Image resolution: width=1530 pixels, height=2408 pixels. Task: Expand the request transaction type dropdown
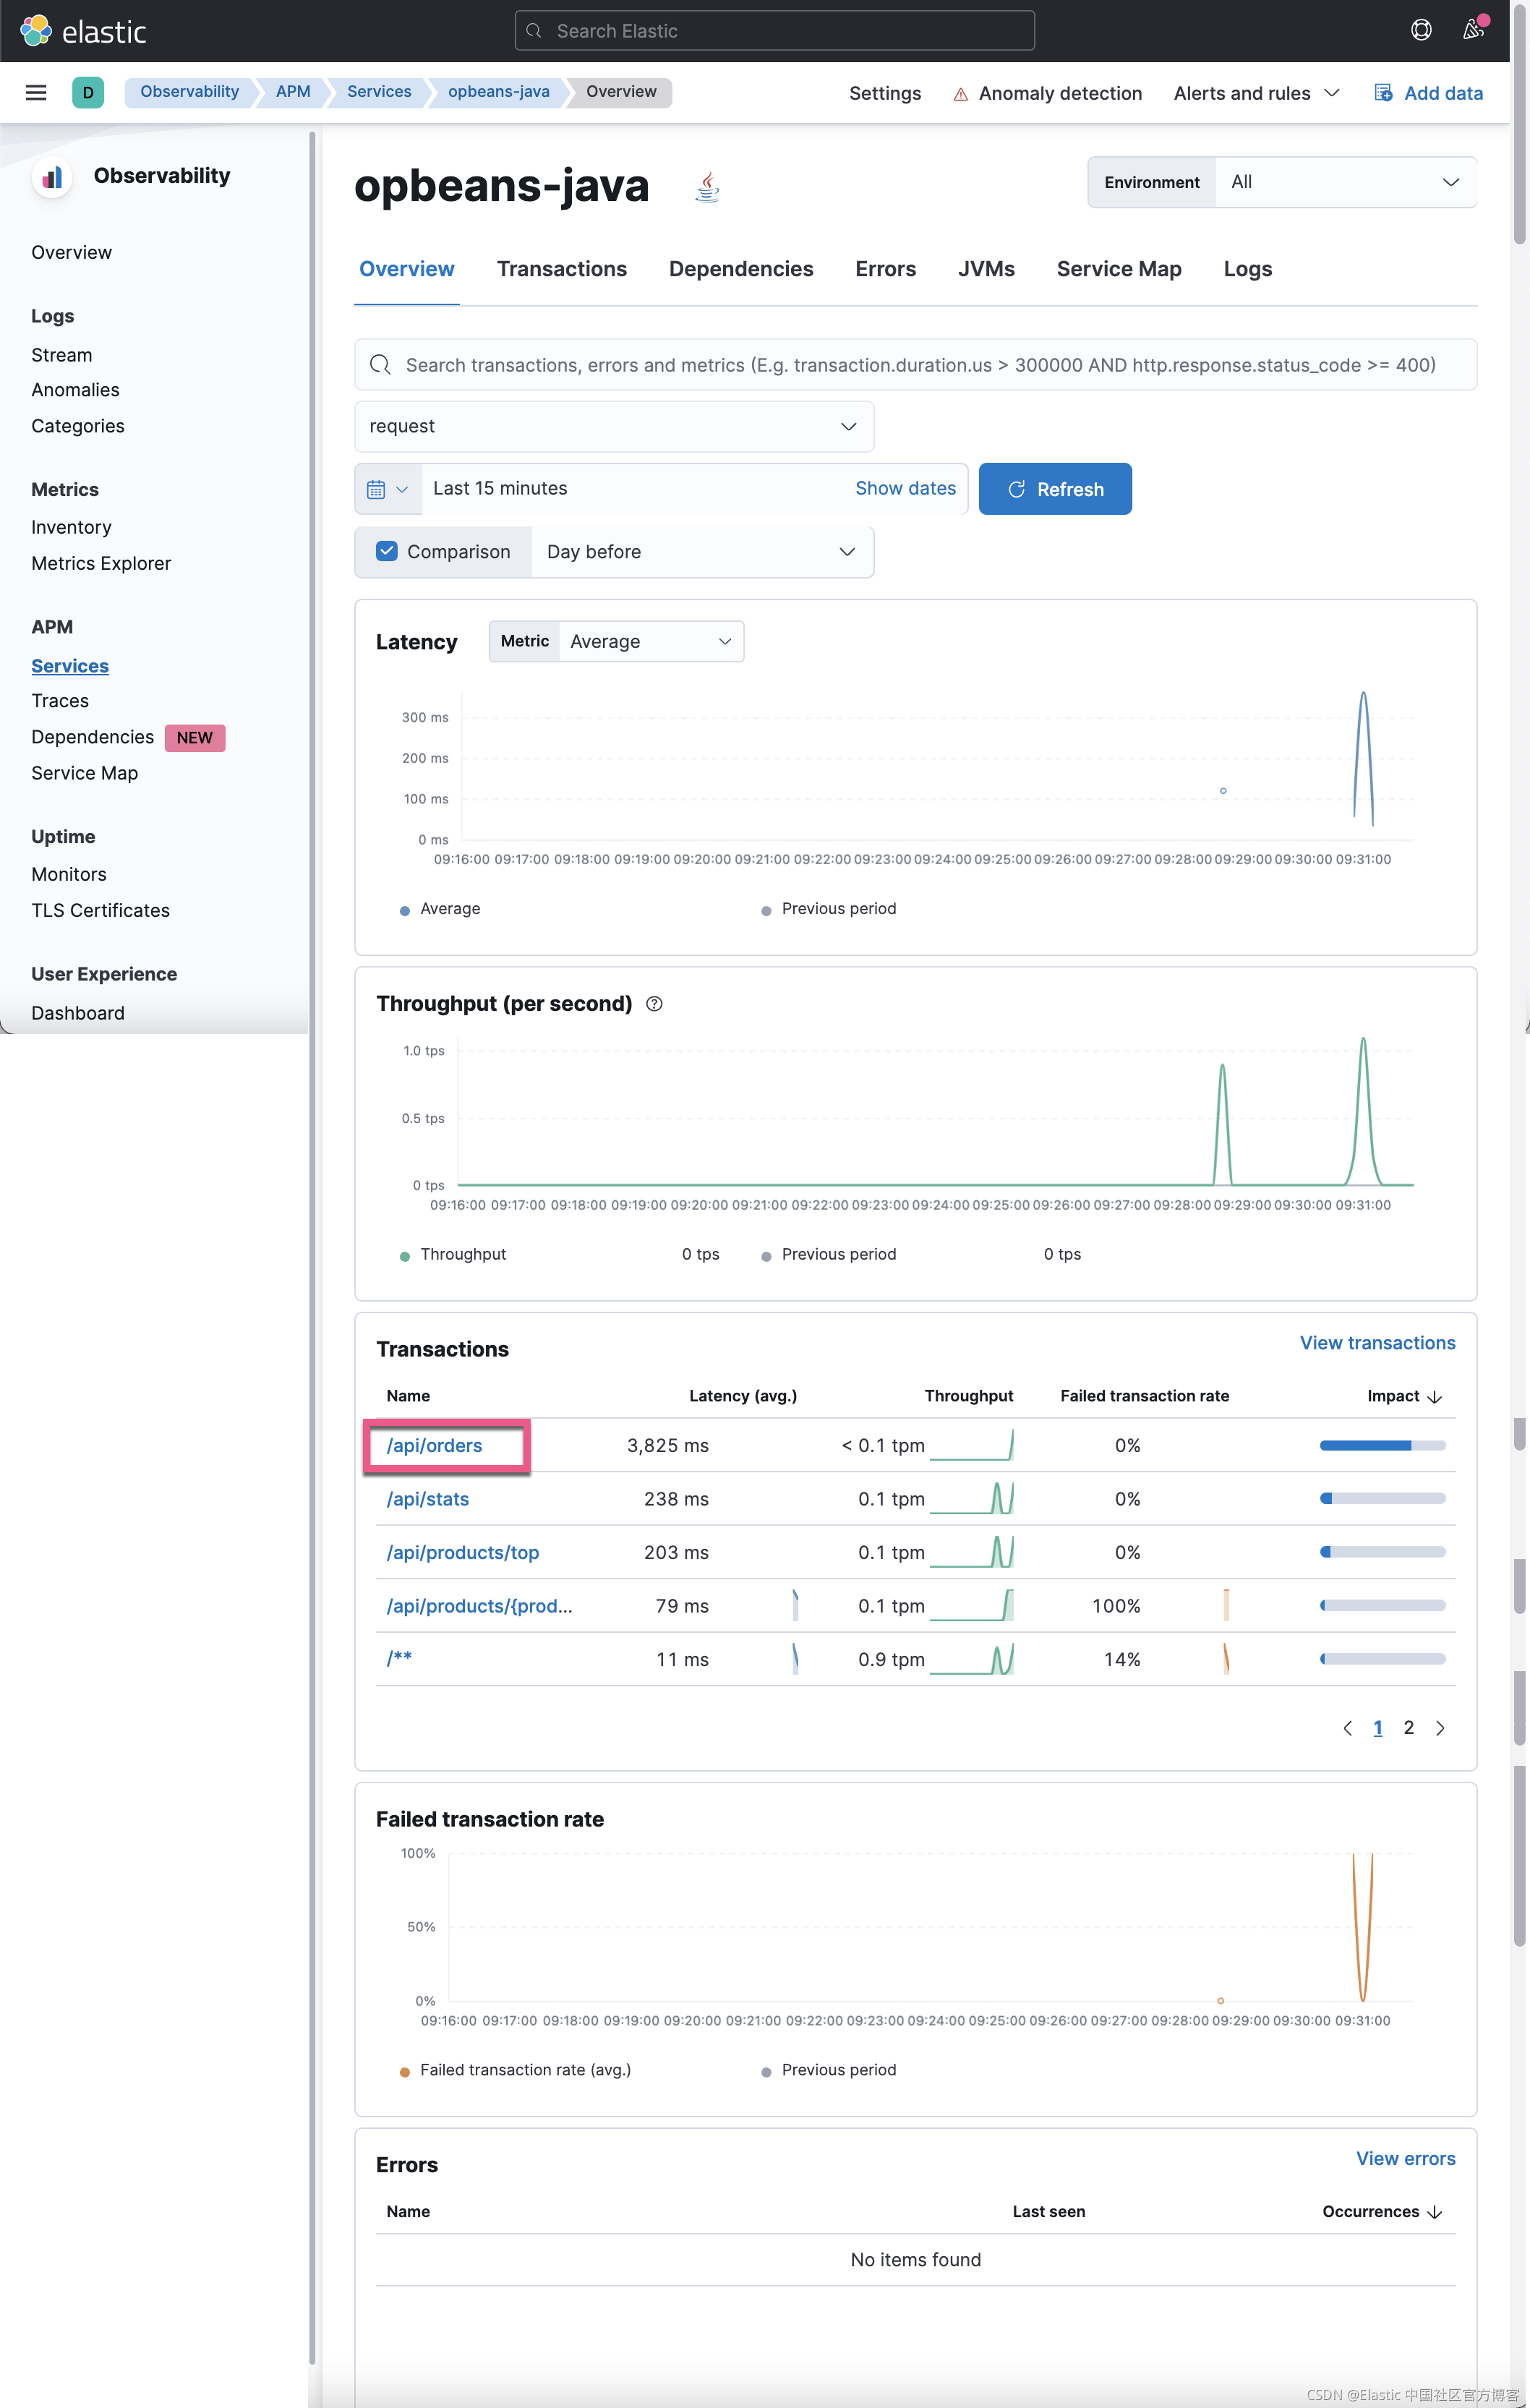(613, 427)
